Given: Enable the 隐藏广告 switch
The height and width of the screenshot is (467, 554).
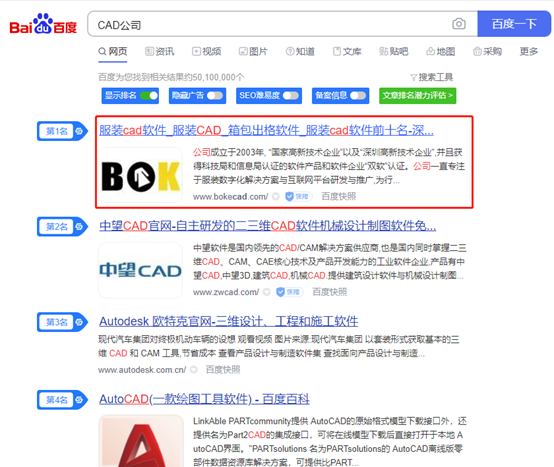Looking at the screenshot, I should tap(215, 95).
